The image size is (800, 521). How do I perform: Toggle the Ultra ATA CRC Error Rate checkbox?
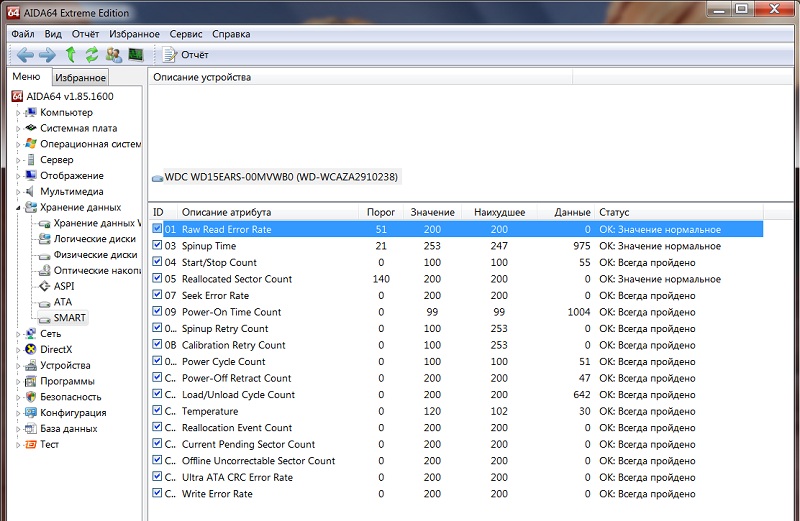[157, 477]
